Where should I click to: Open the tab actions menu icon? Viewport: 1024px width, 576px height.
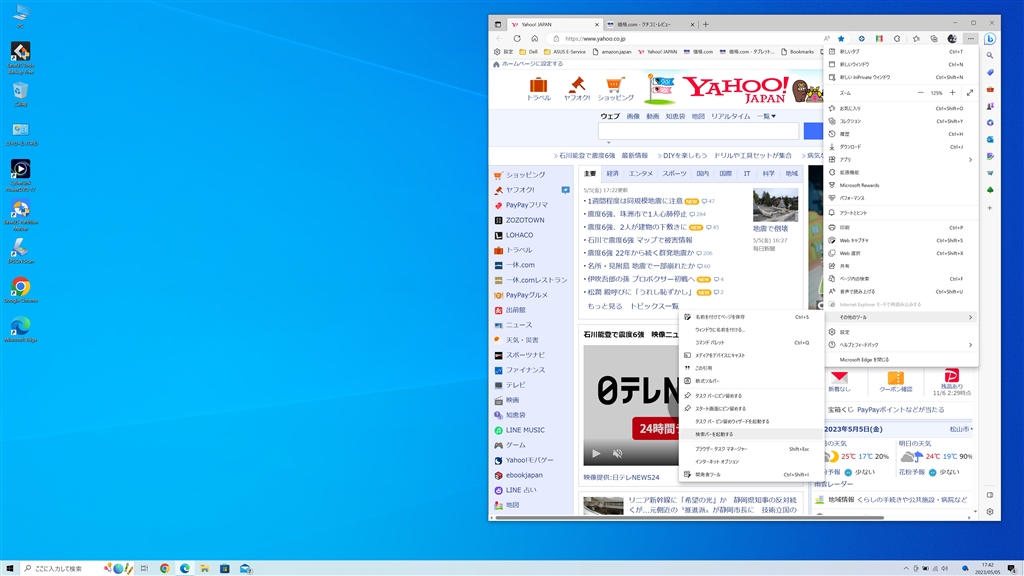pyautogui.click(x=498, y=24)
